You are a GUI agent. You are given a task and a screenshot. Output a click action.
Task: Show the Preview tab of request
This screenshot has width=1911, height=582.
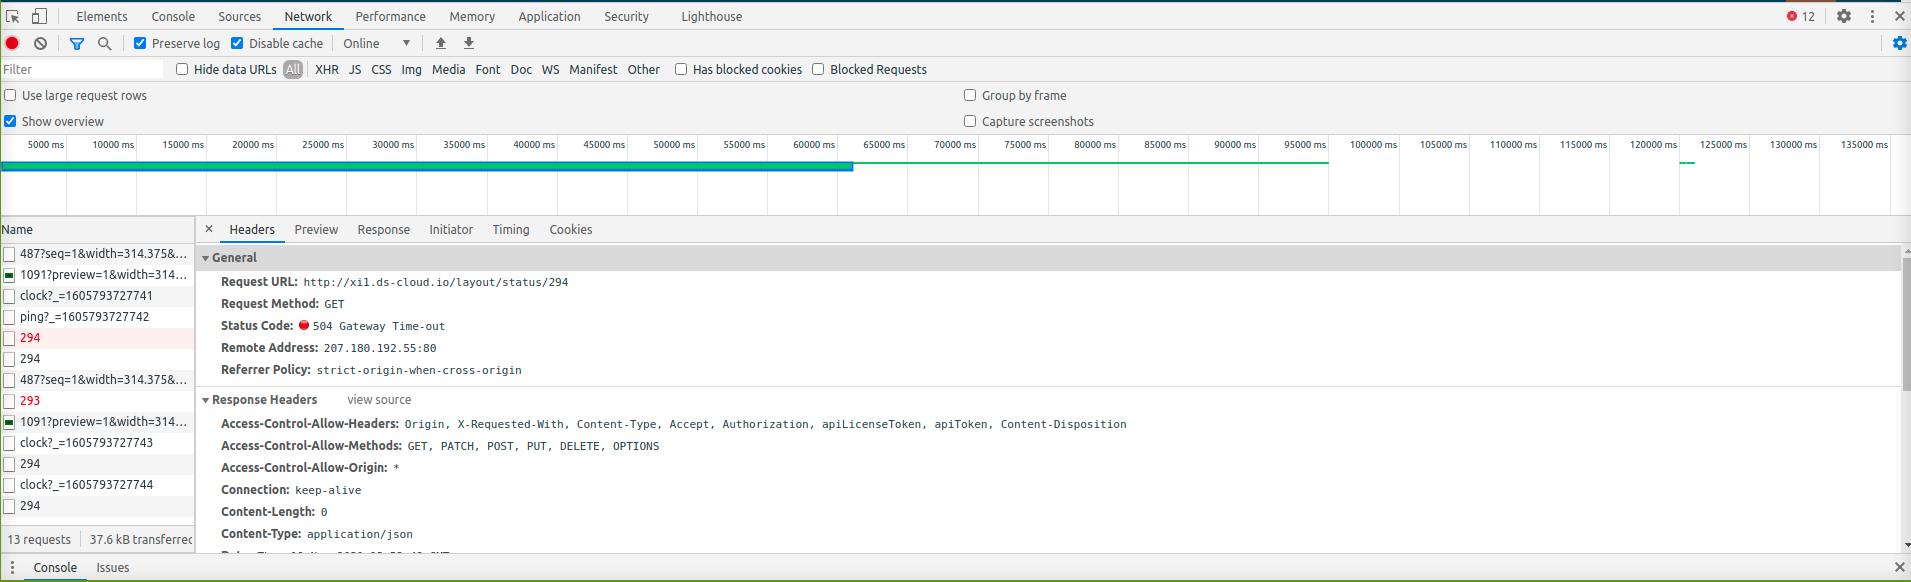pyautogui.click(x=316, y=229)
